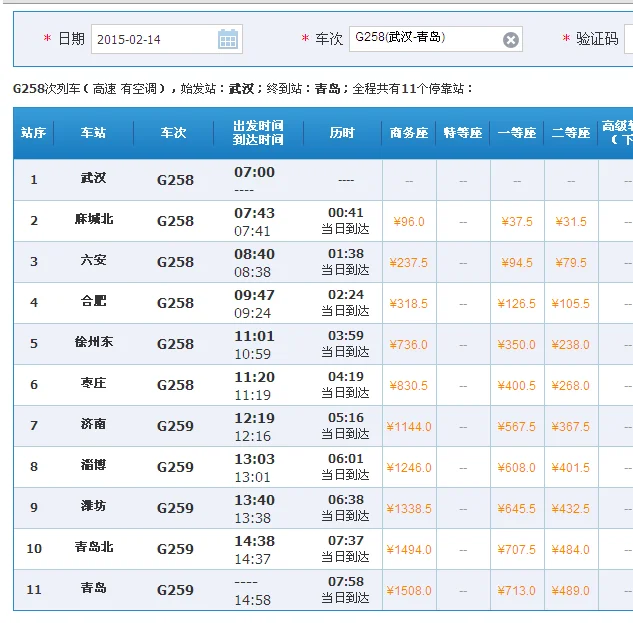Screen dimensions: 633x623
Task: Click departure time 07:00 for 武汉
Action: coord(254,172)
